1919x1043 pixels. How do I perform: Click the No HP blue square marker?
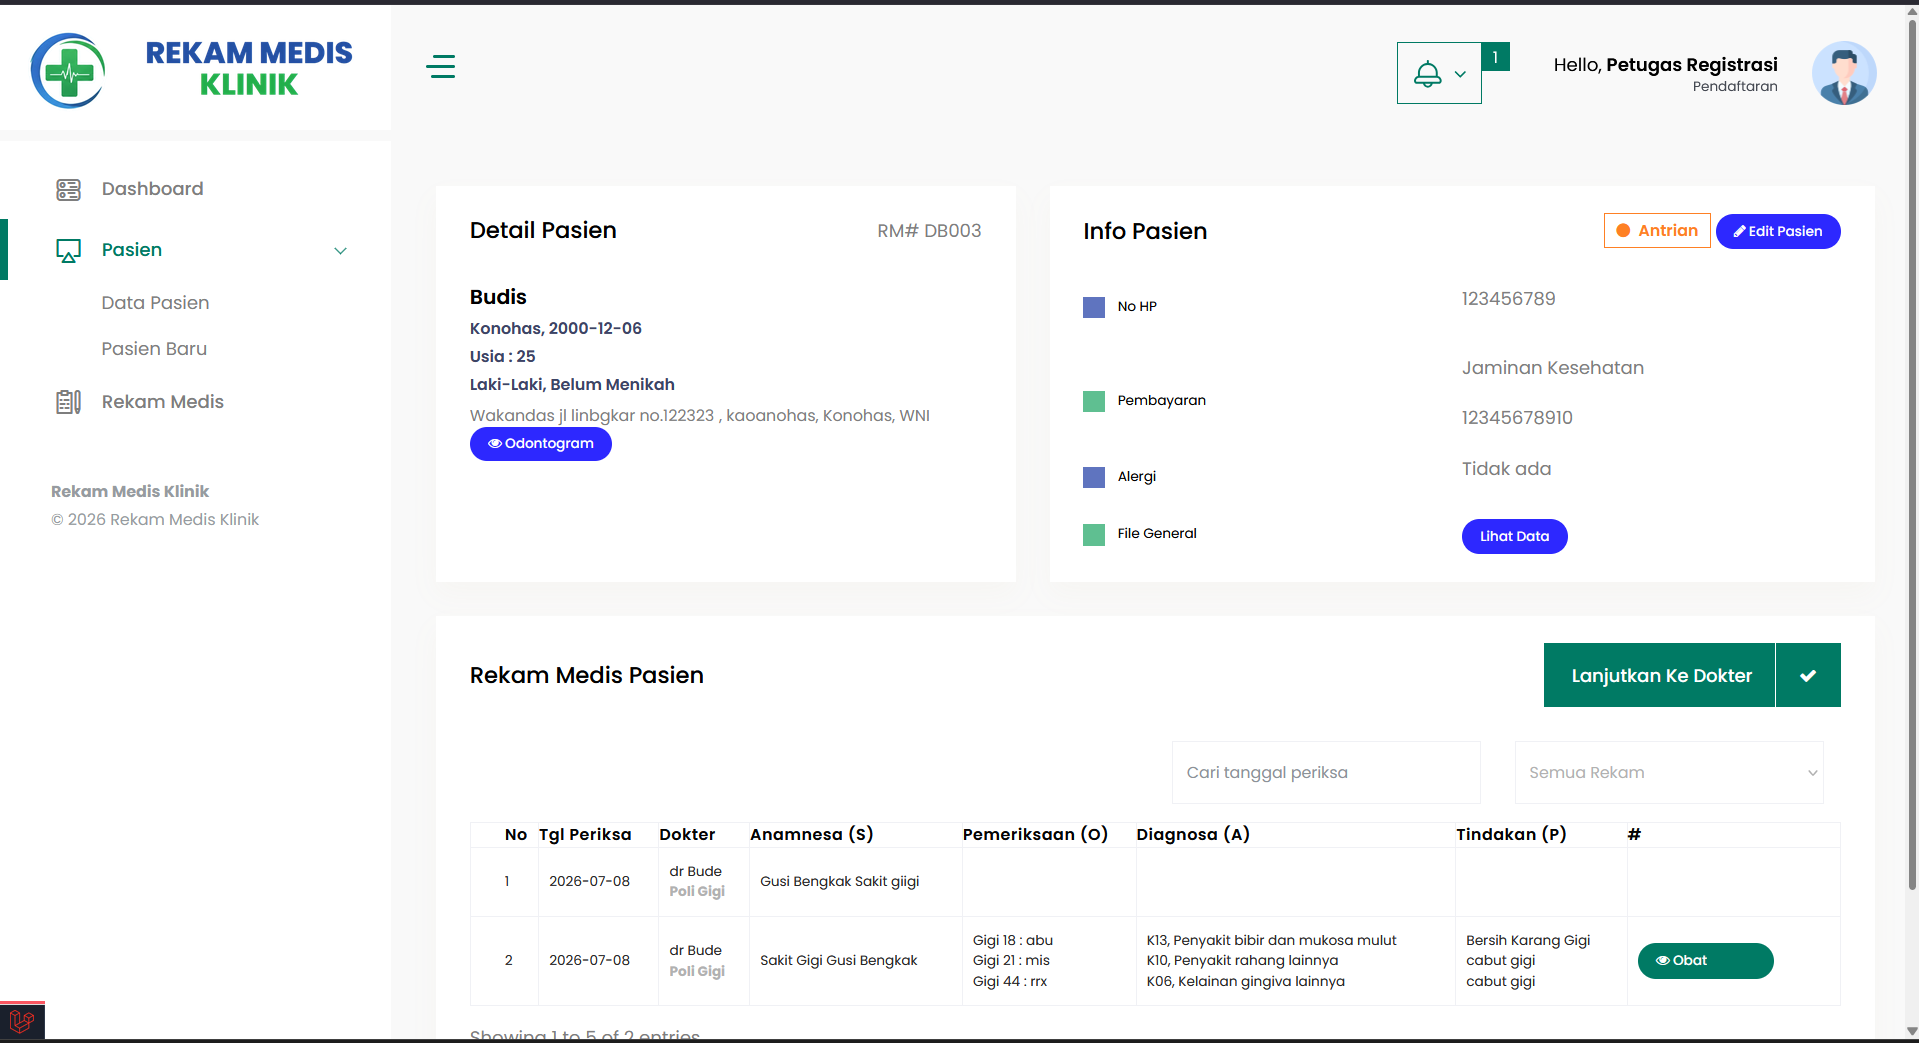coord(1094,307)
